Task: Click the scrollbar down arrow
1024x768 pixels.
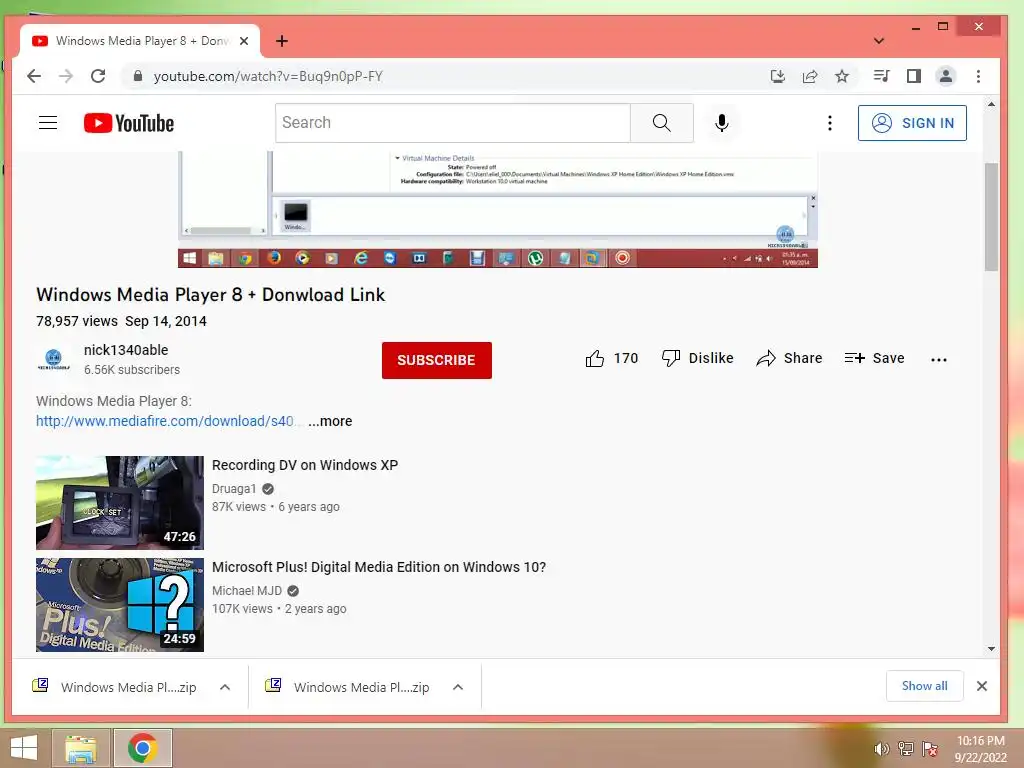Action: pyautogui.click(x=991, y=648)
